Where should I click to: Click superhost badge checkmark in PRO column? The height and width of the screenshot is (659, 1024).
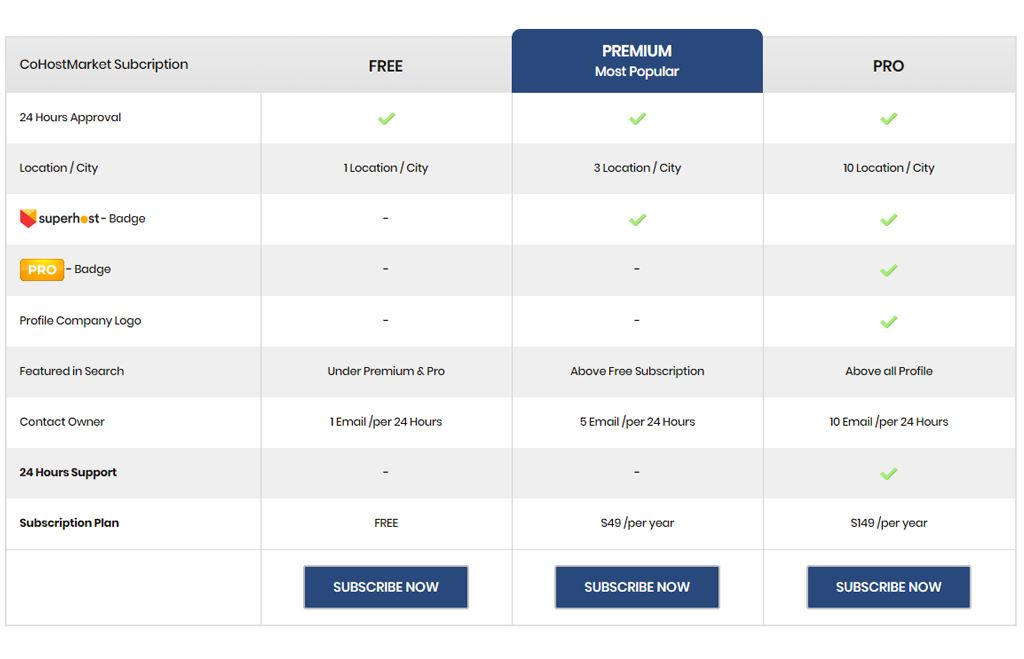tap(889, 219)
